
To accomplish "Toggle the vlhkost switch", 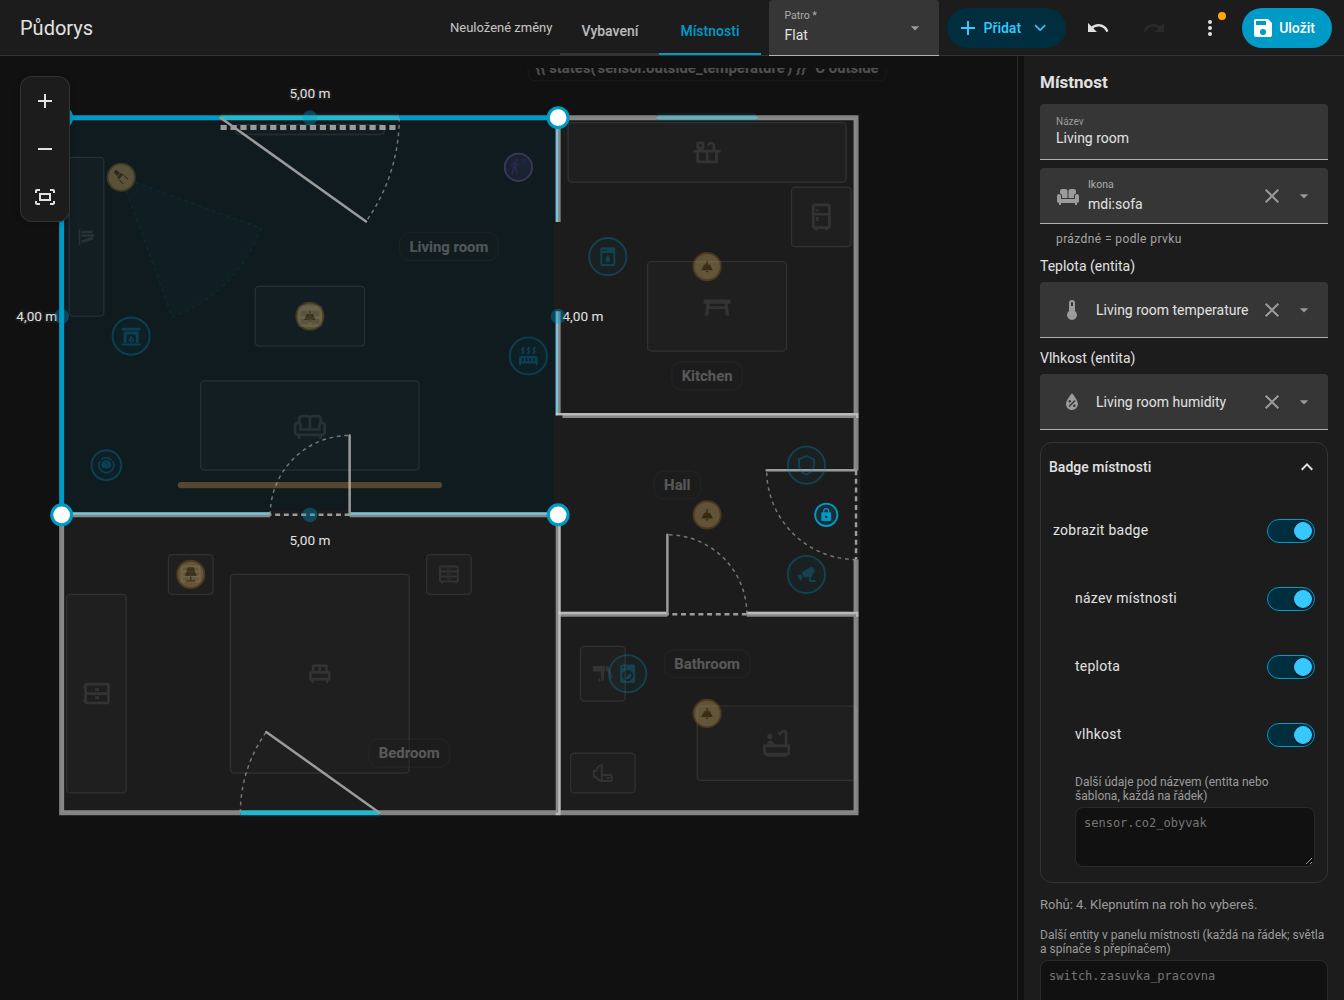I will coord(1290,735).
